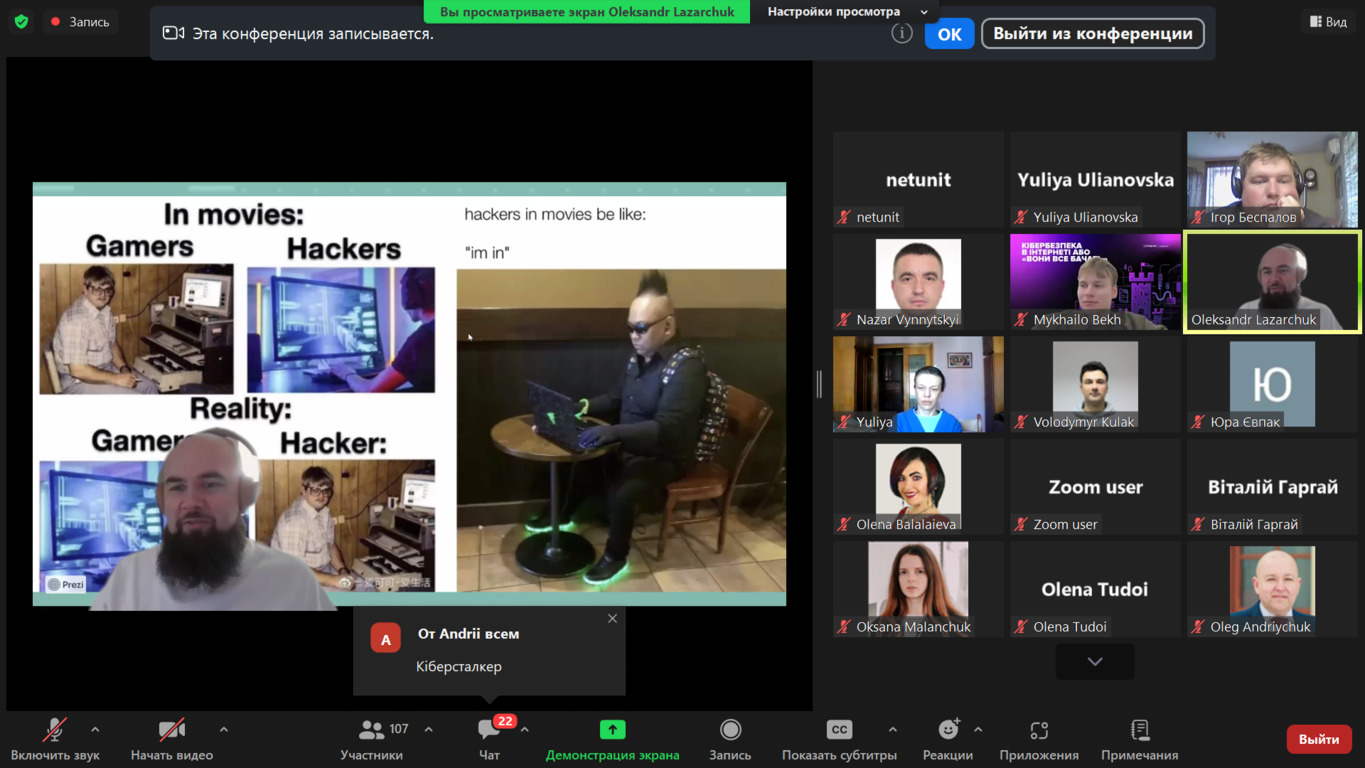Start Демонстрация экрана screen sharing
This screenshot has height=768, width=1365.
[612, 740]
